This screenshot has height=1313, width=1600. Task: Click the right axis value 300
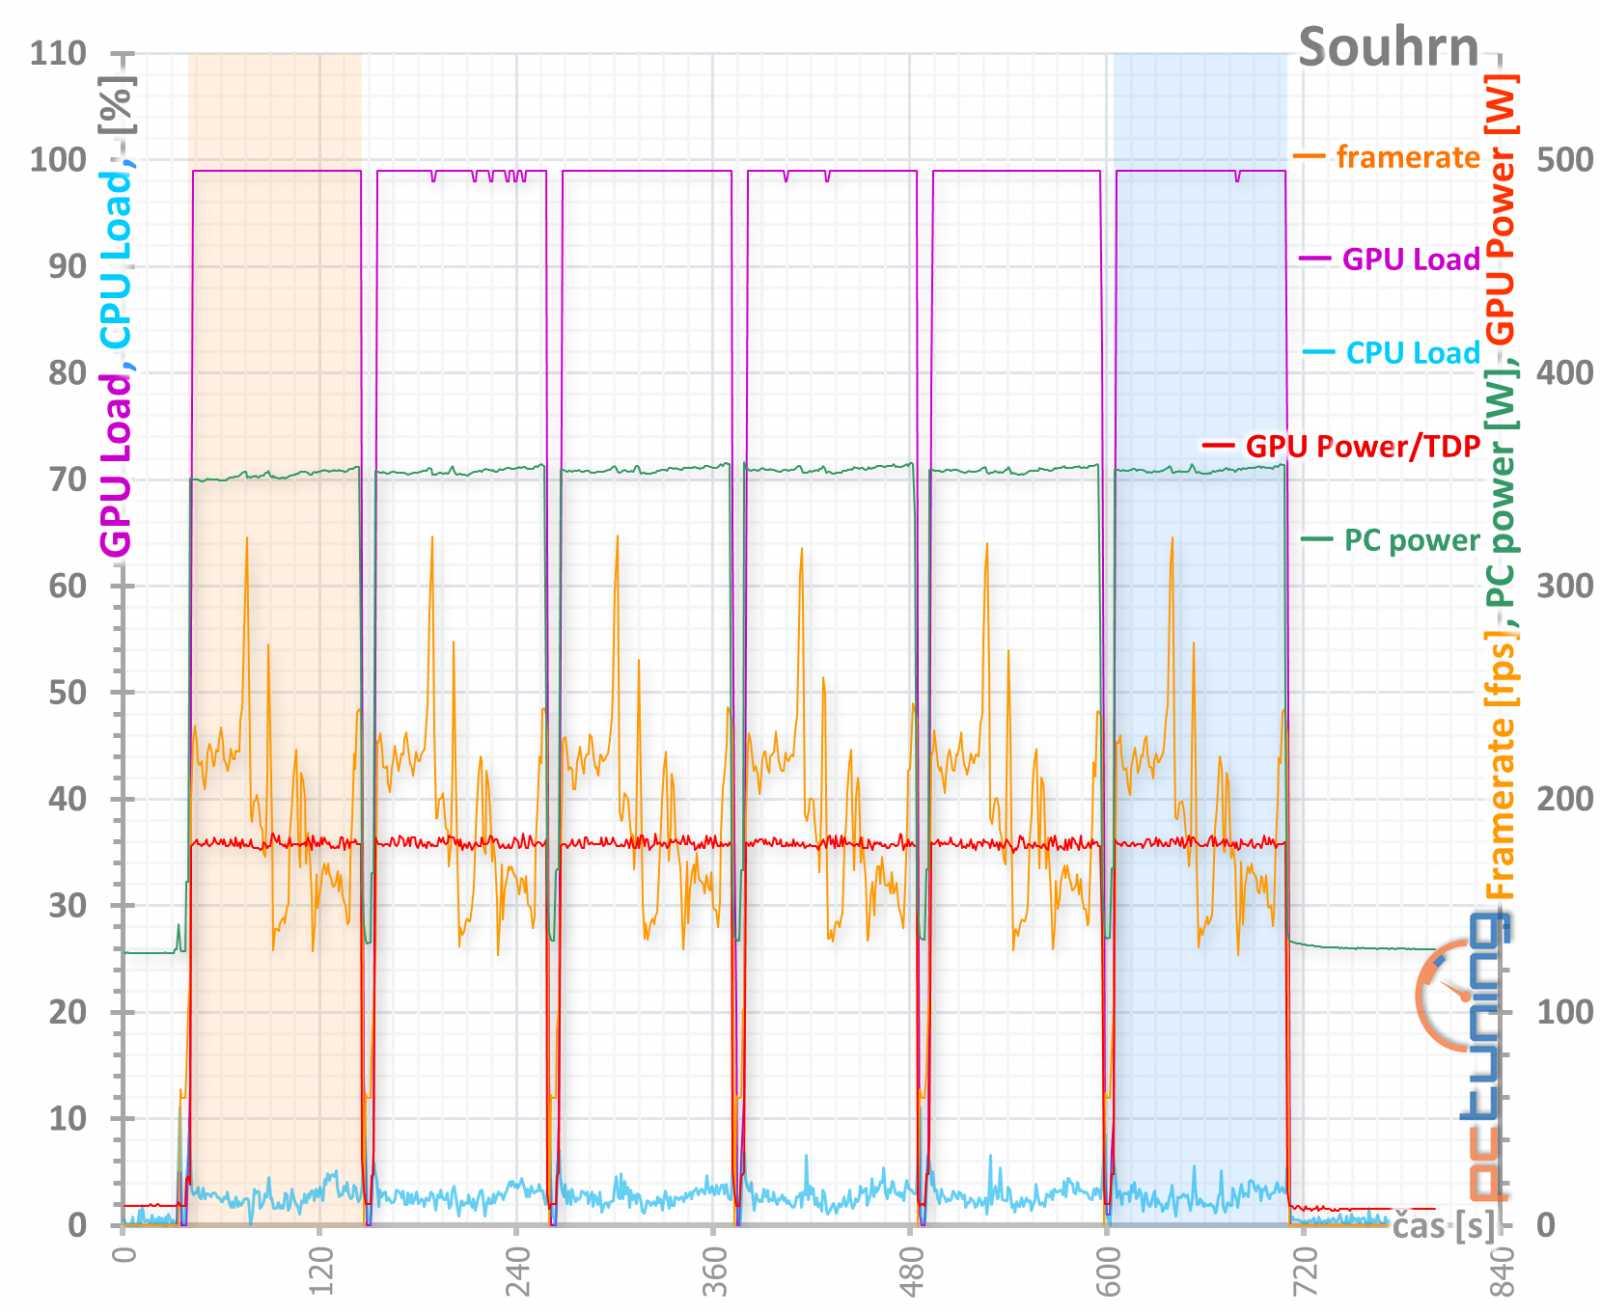1565,585
